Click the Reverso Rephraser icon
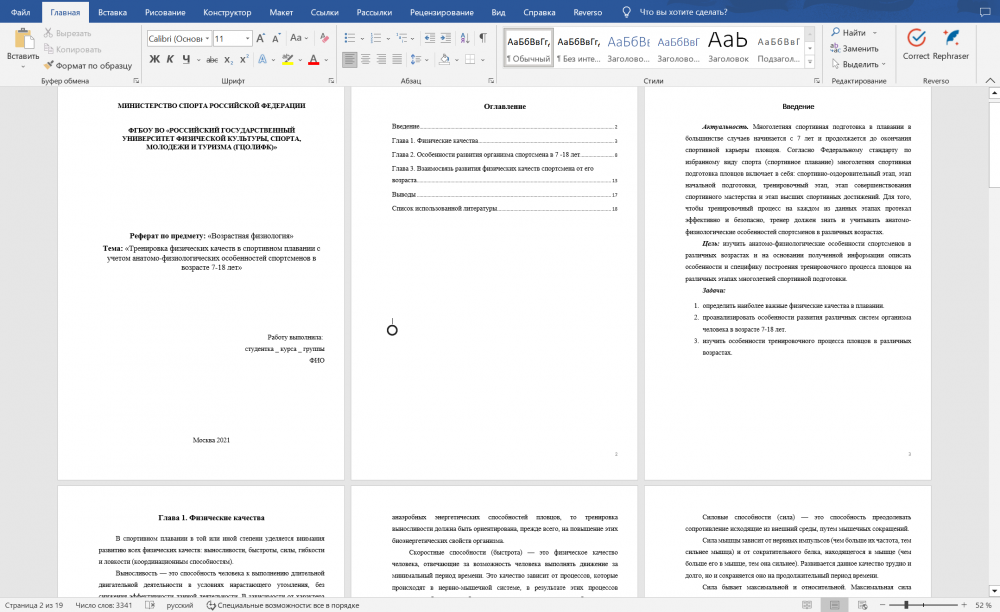 951,38
